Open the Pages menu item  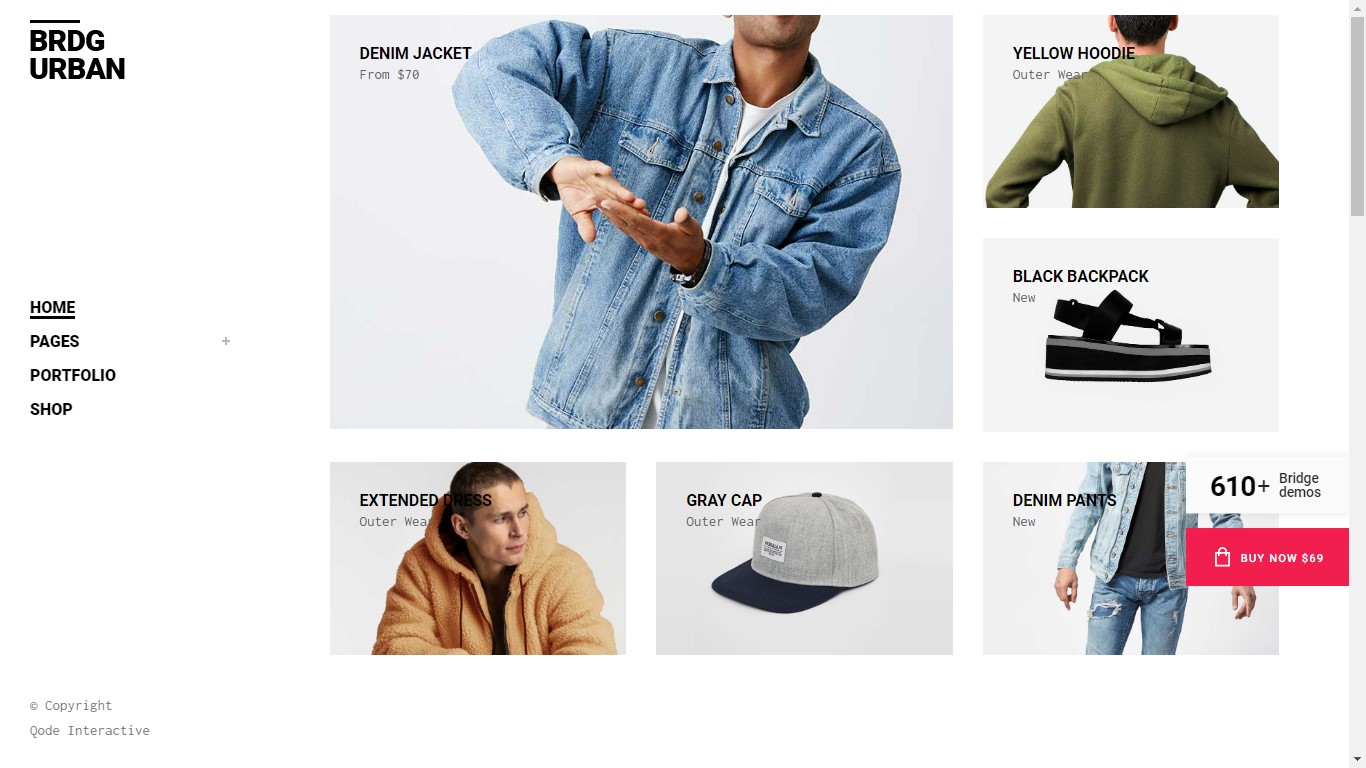(x=55, y=341)
